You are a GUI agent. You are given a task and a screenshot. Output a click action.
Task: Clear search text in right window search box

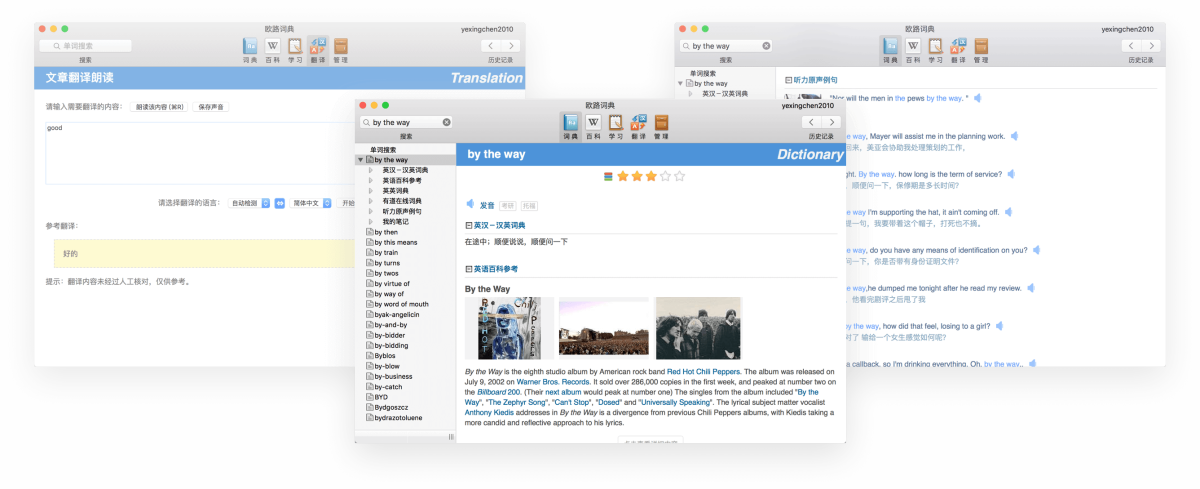(766, 46)
